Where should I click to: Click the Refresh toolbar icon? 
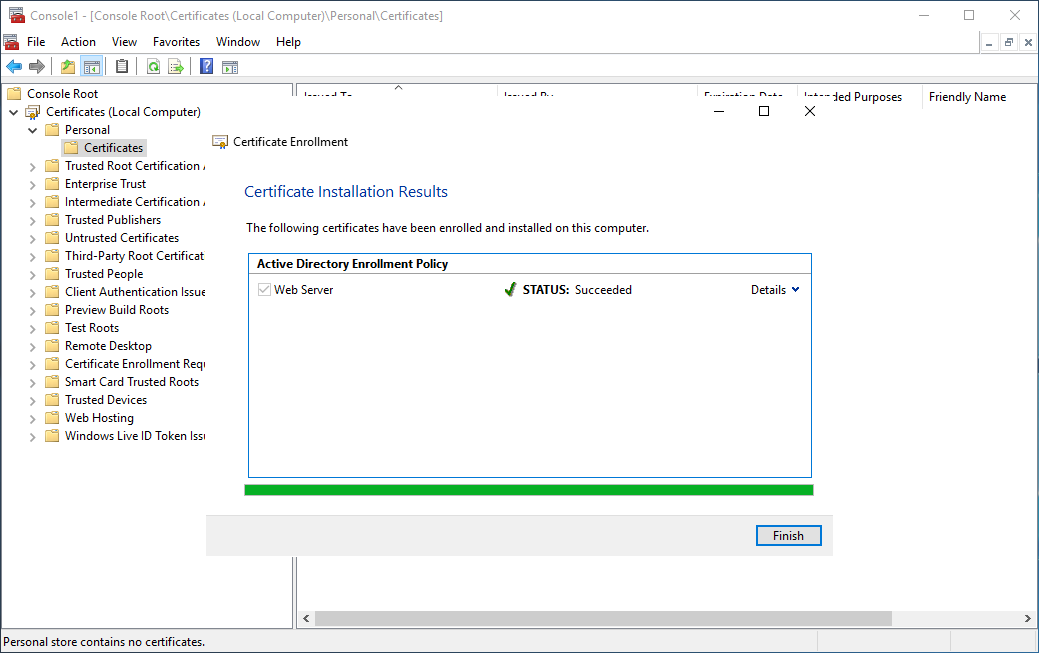tap(153, 67)
